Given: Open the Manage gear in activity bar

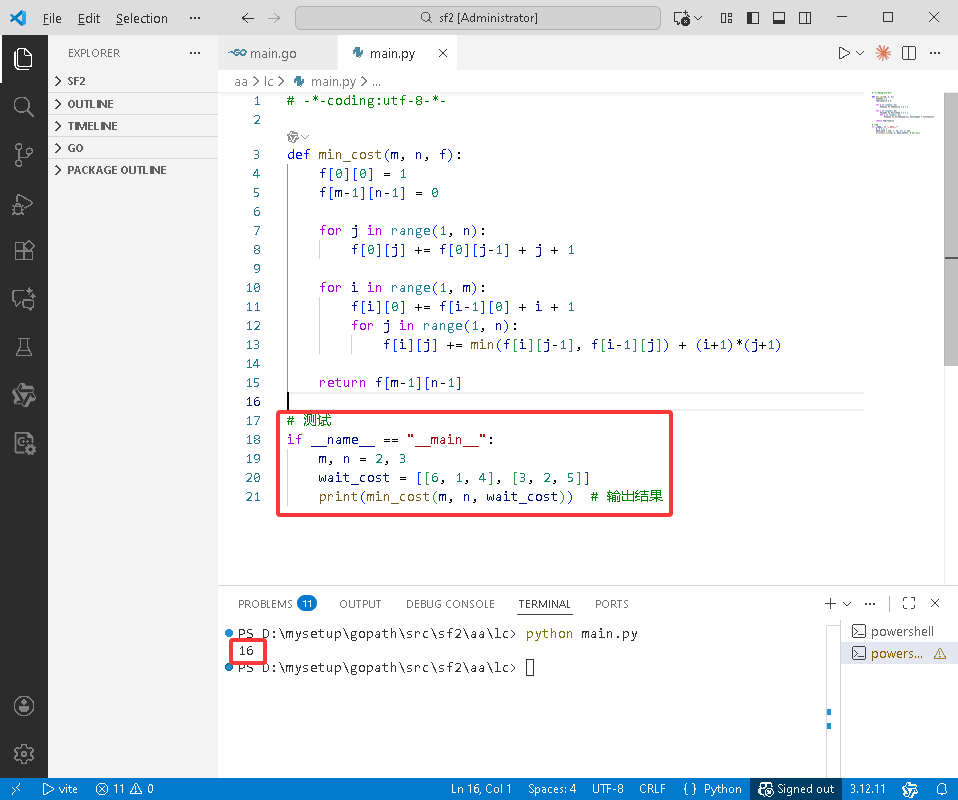Looking at the screenshot, I should click(x=23, y=754).
